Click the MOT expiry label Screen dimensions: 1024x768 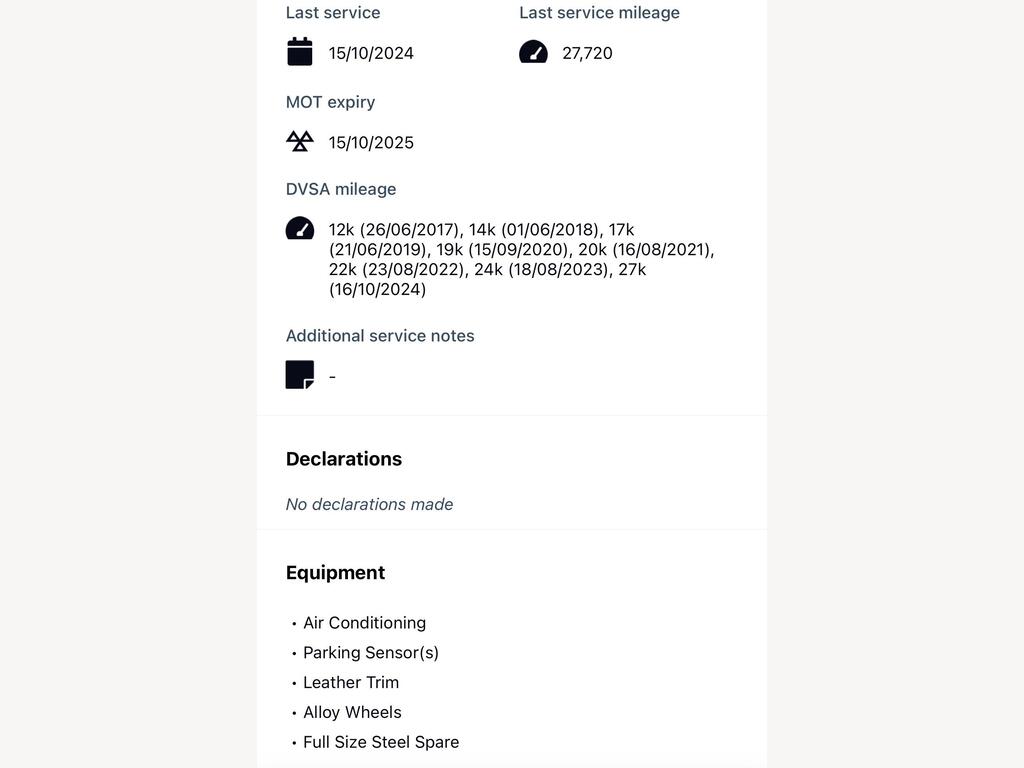[330, 103]
